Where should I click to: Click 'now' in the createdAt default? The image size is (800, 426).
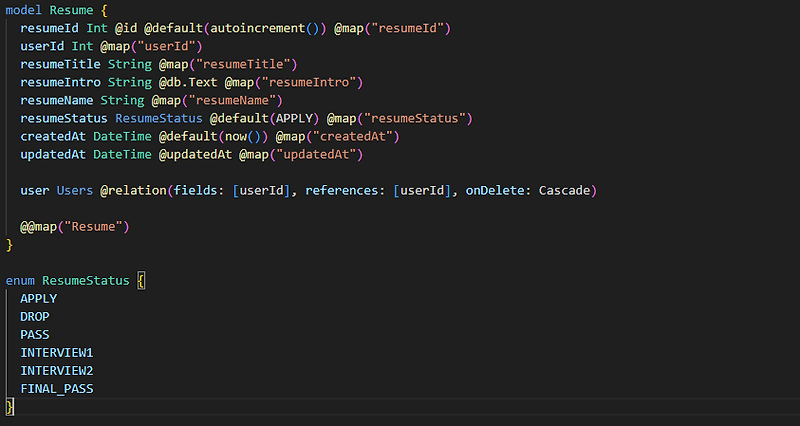[x=236, y=136]
